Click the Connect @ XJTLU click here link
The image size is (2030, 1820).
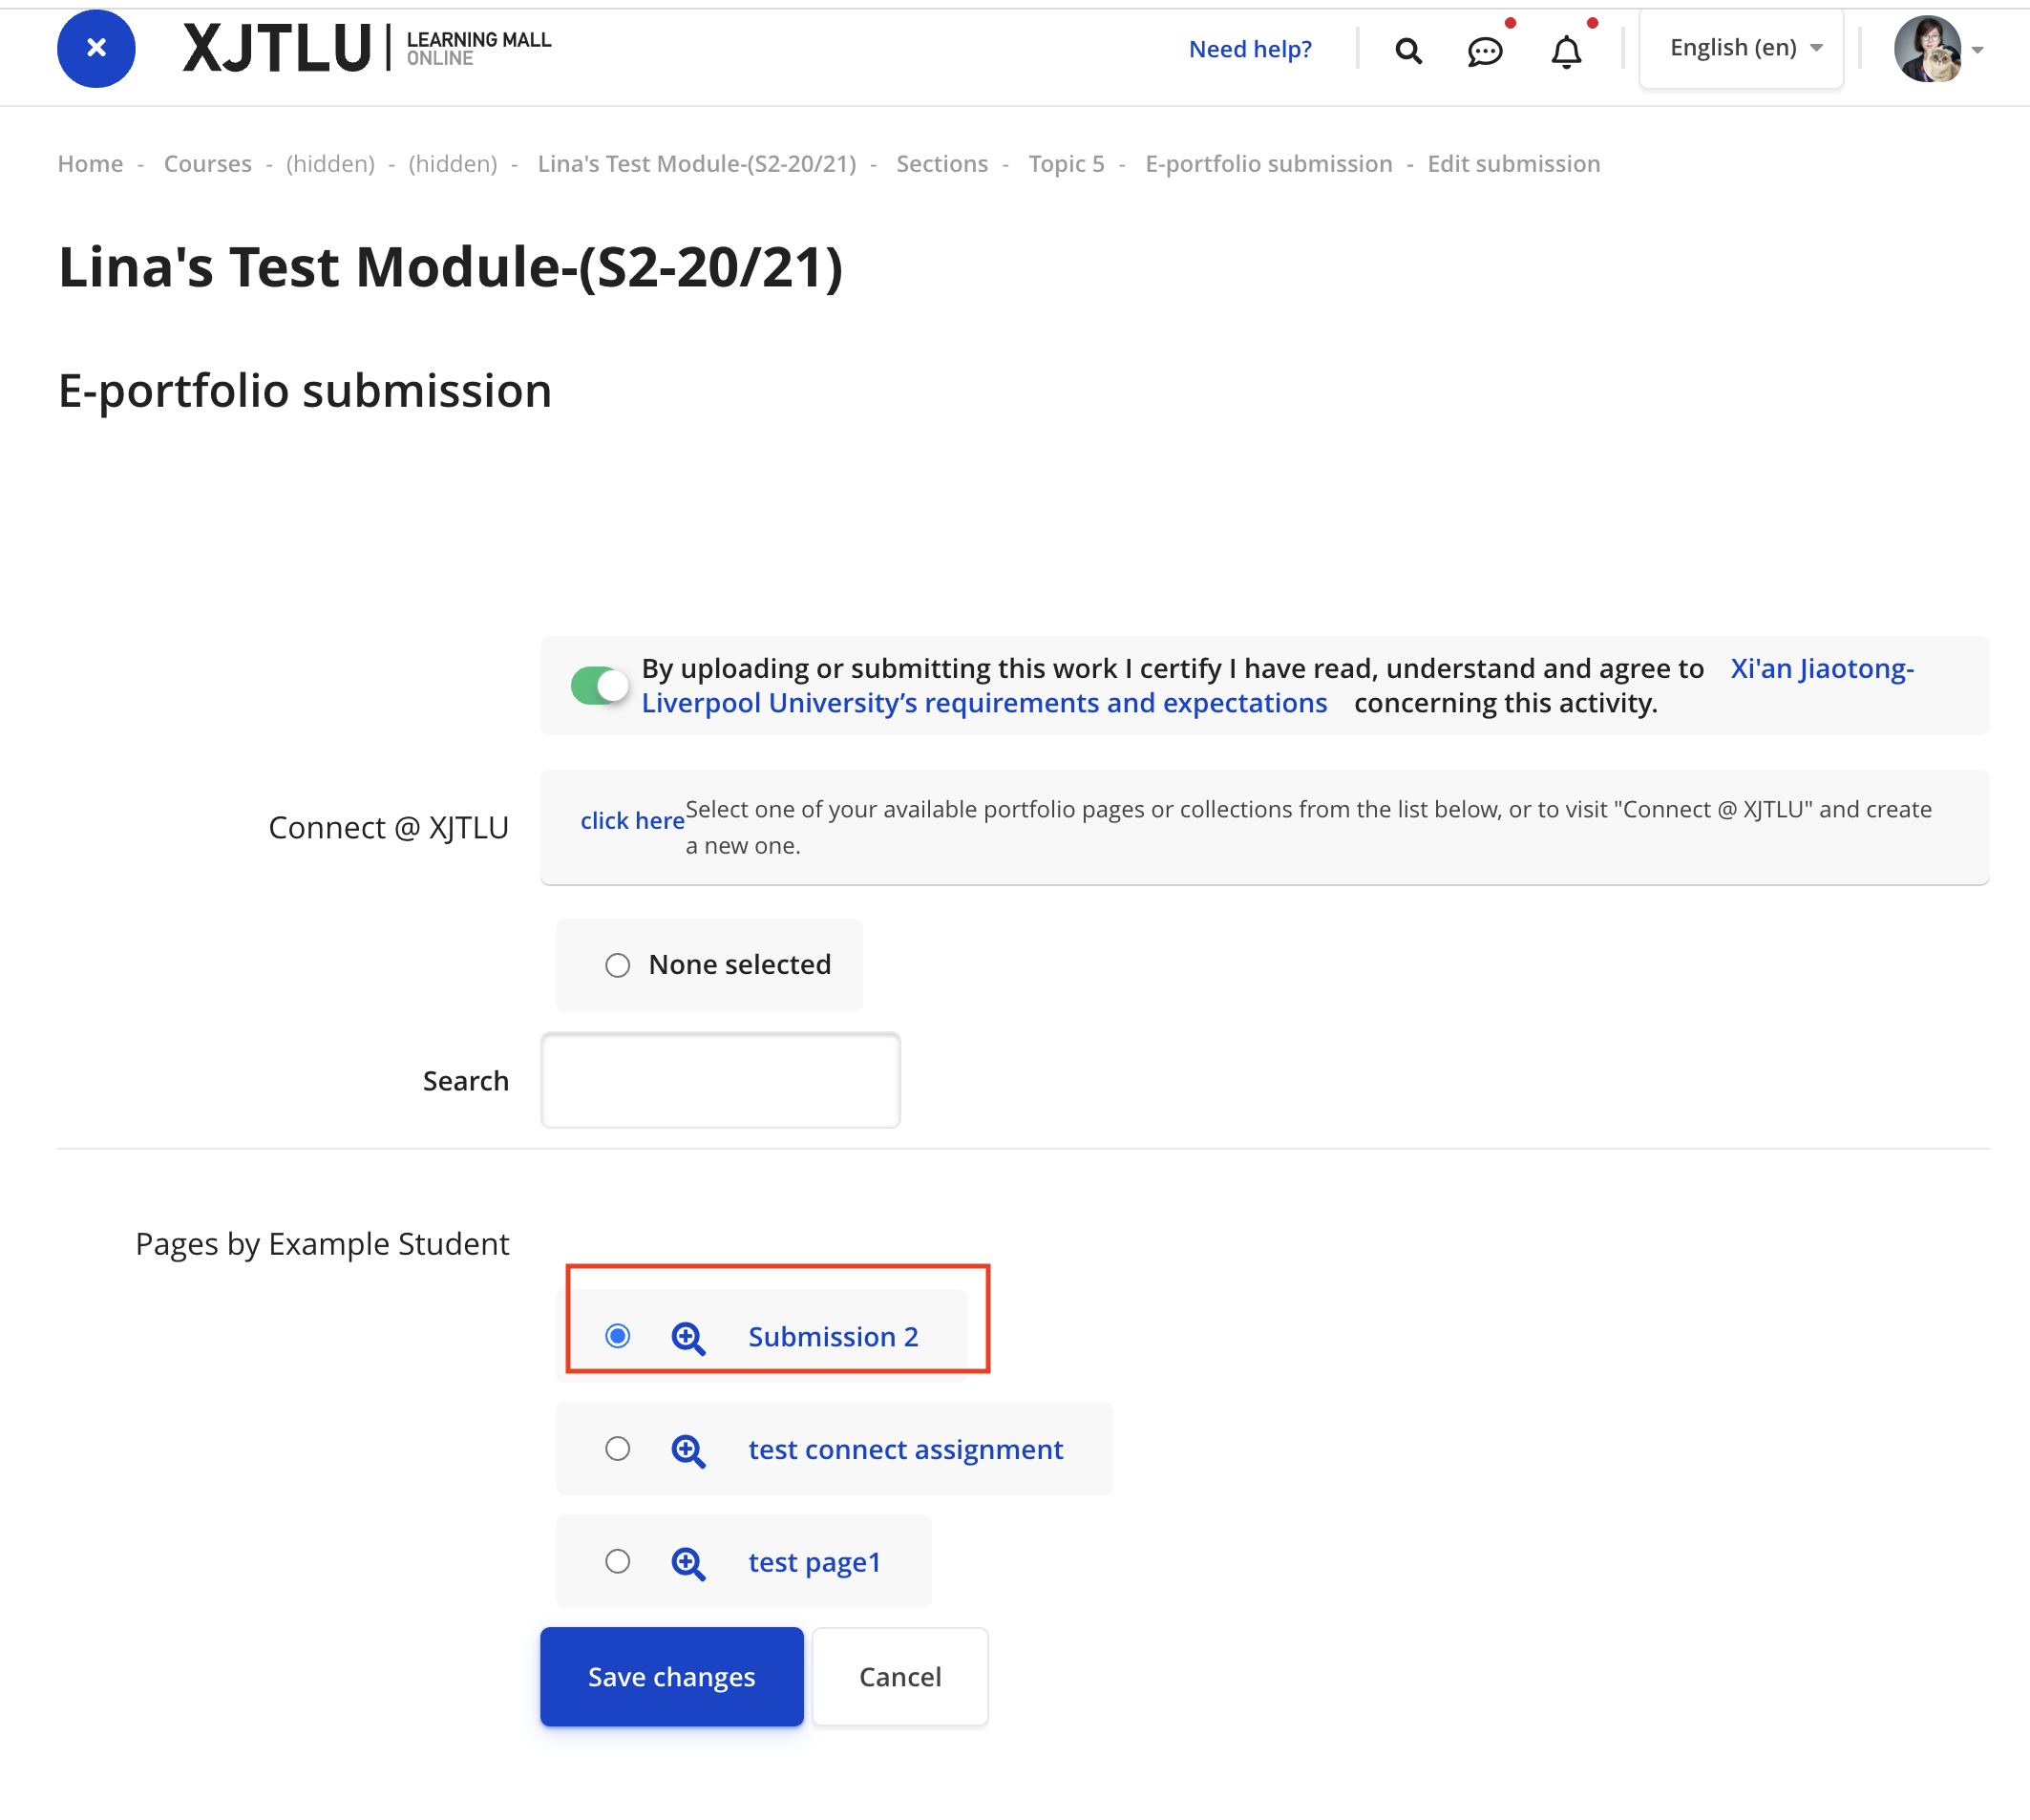pos(627,822)
